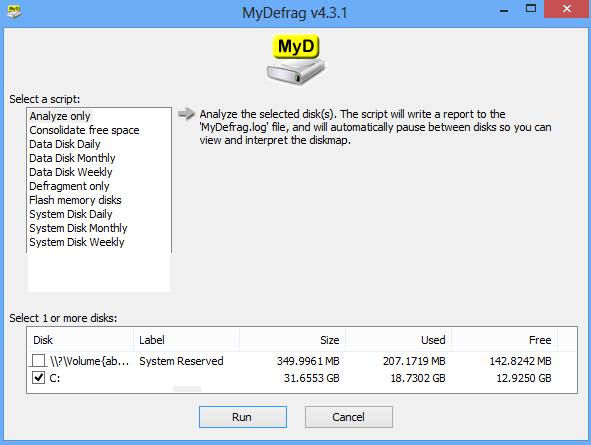Click the 18.7302 GB used value
Viewport: 591px width, 445px height.
click(x=418, y=378)
